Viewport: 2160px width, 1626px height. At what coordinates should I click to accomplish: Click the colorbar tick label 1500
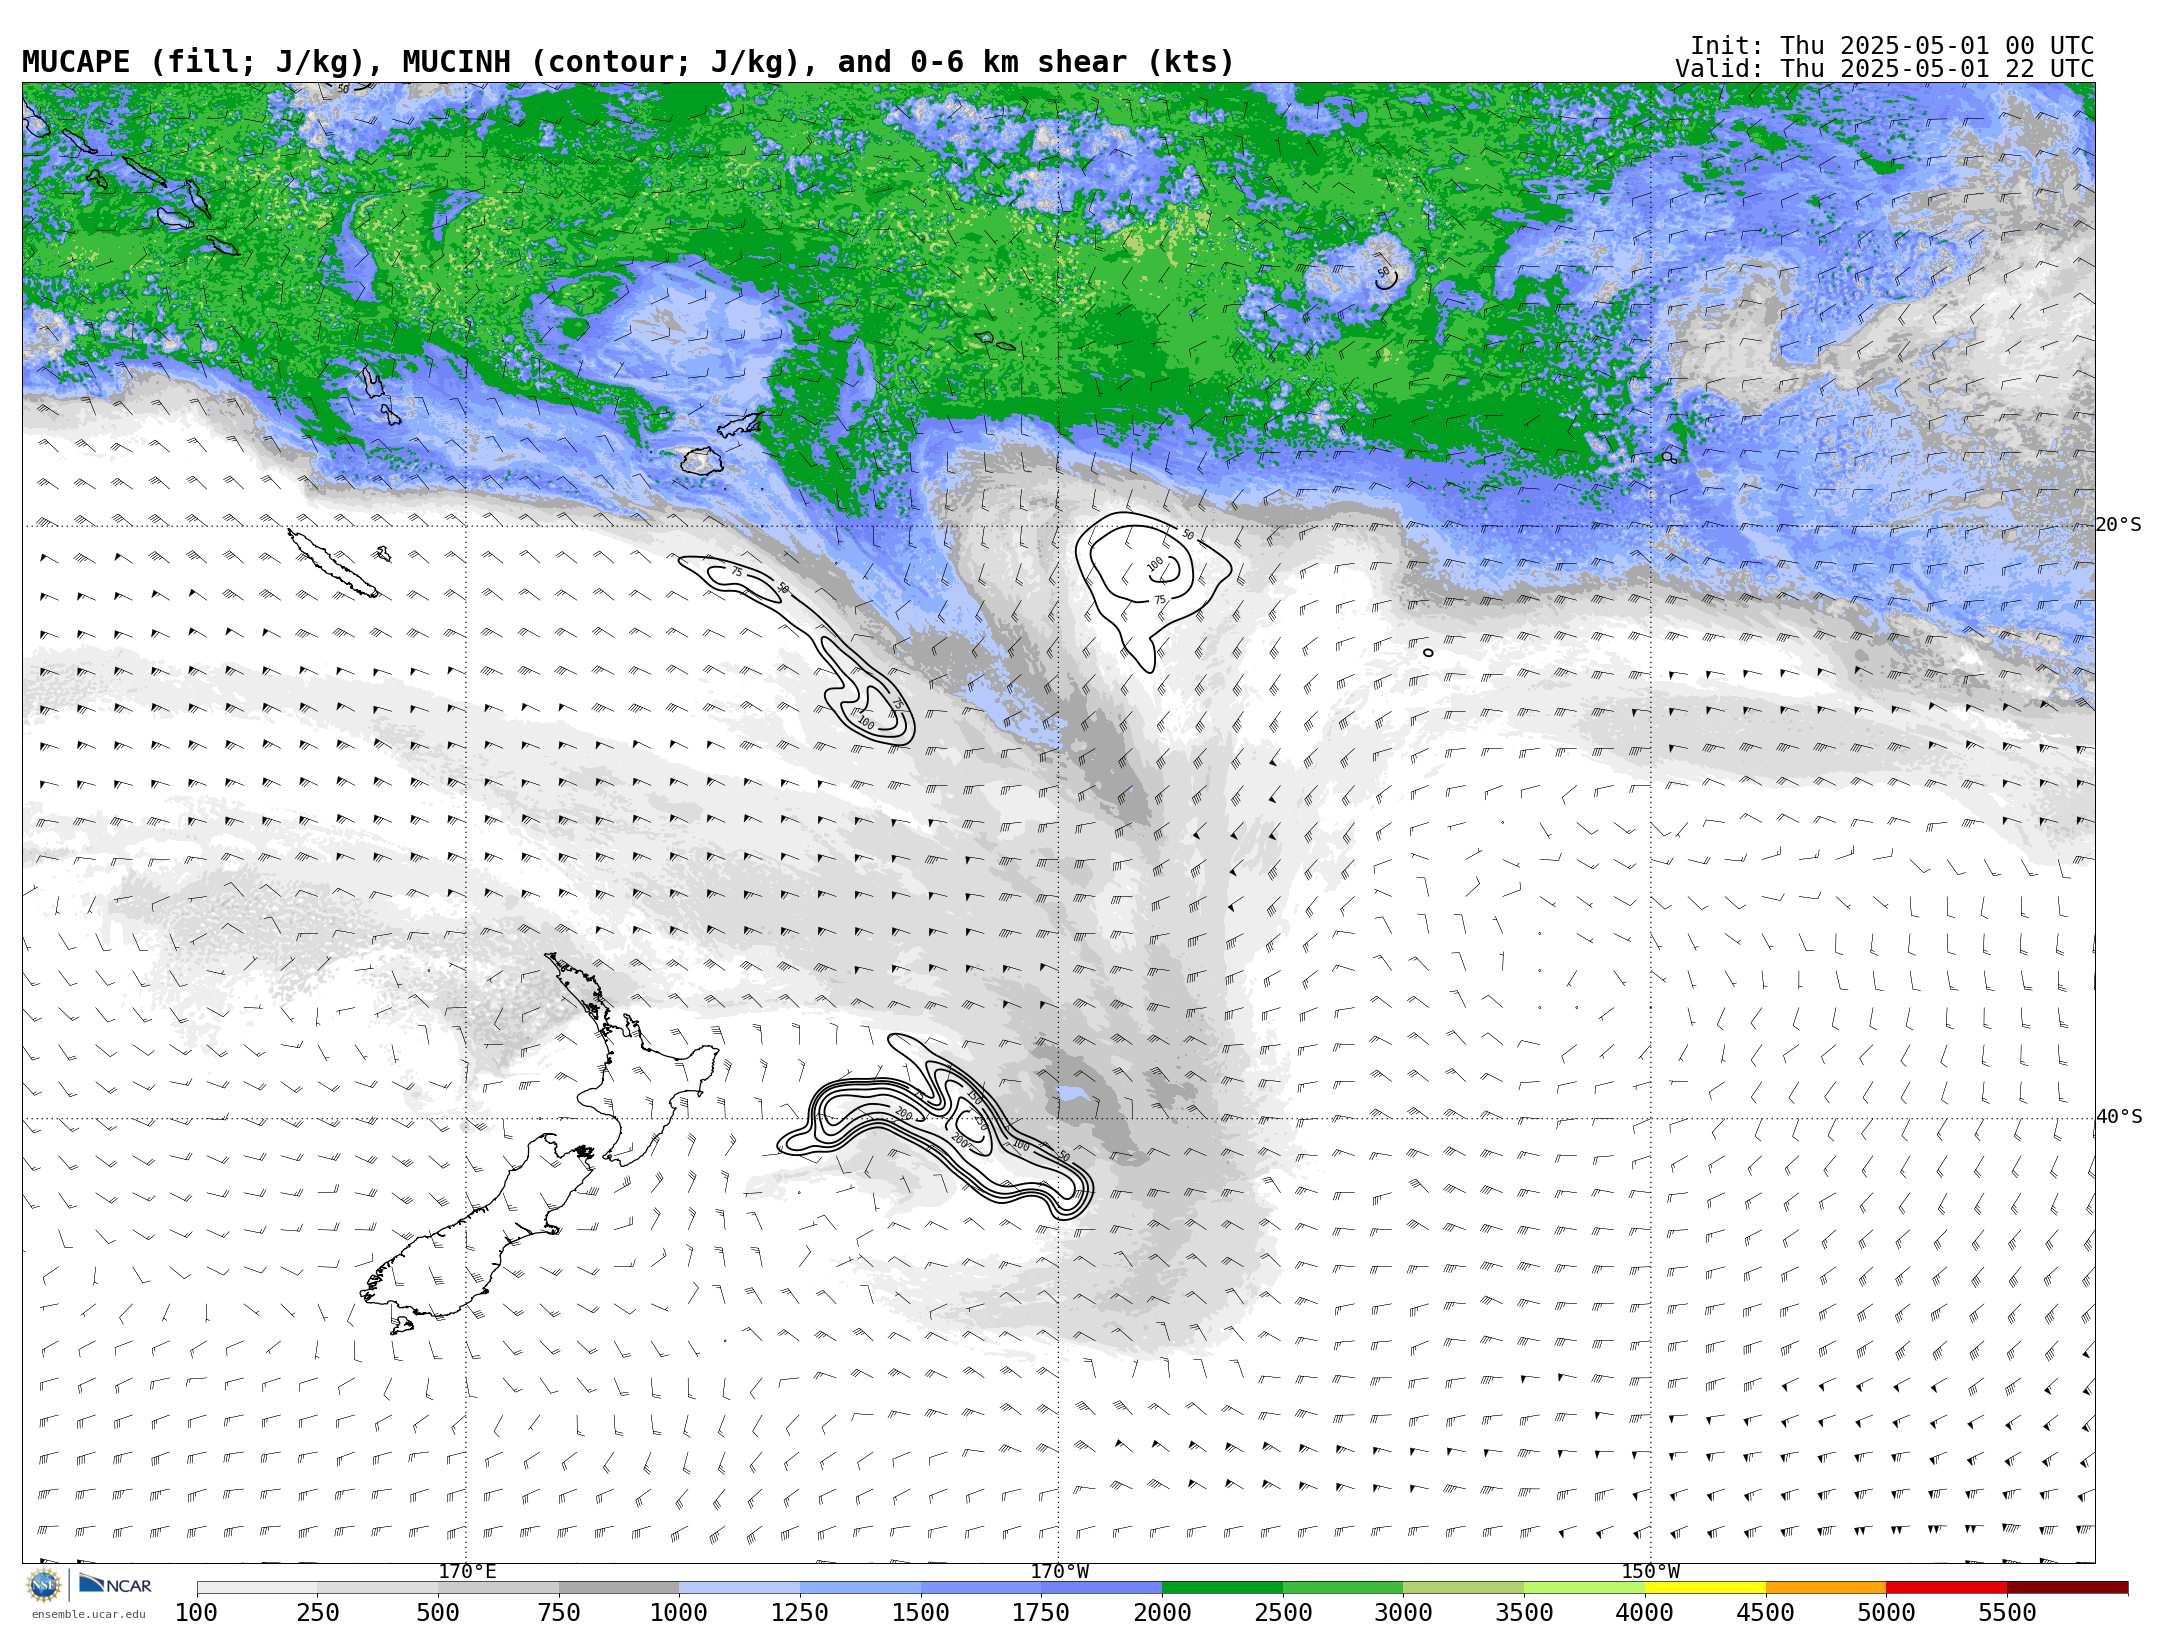(x=921, y=1613)
